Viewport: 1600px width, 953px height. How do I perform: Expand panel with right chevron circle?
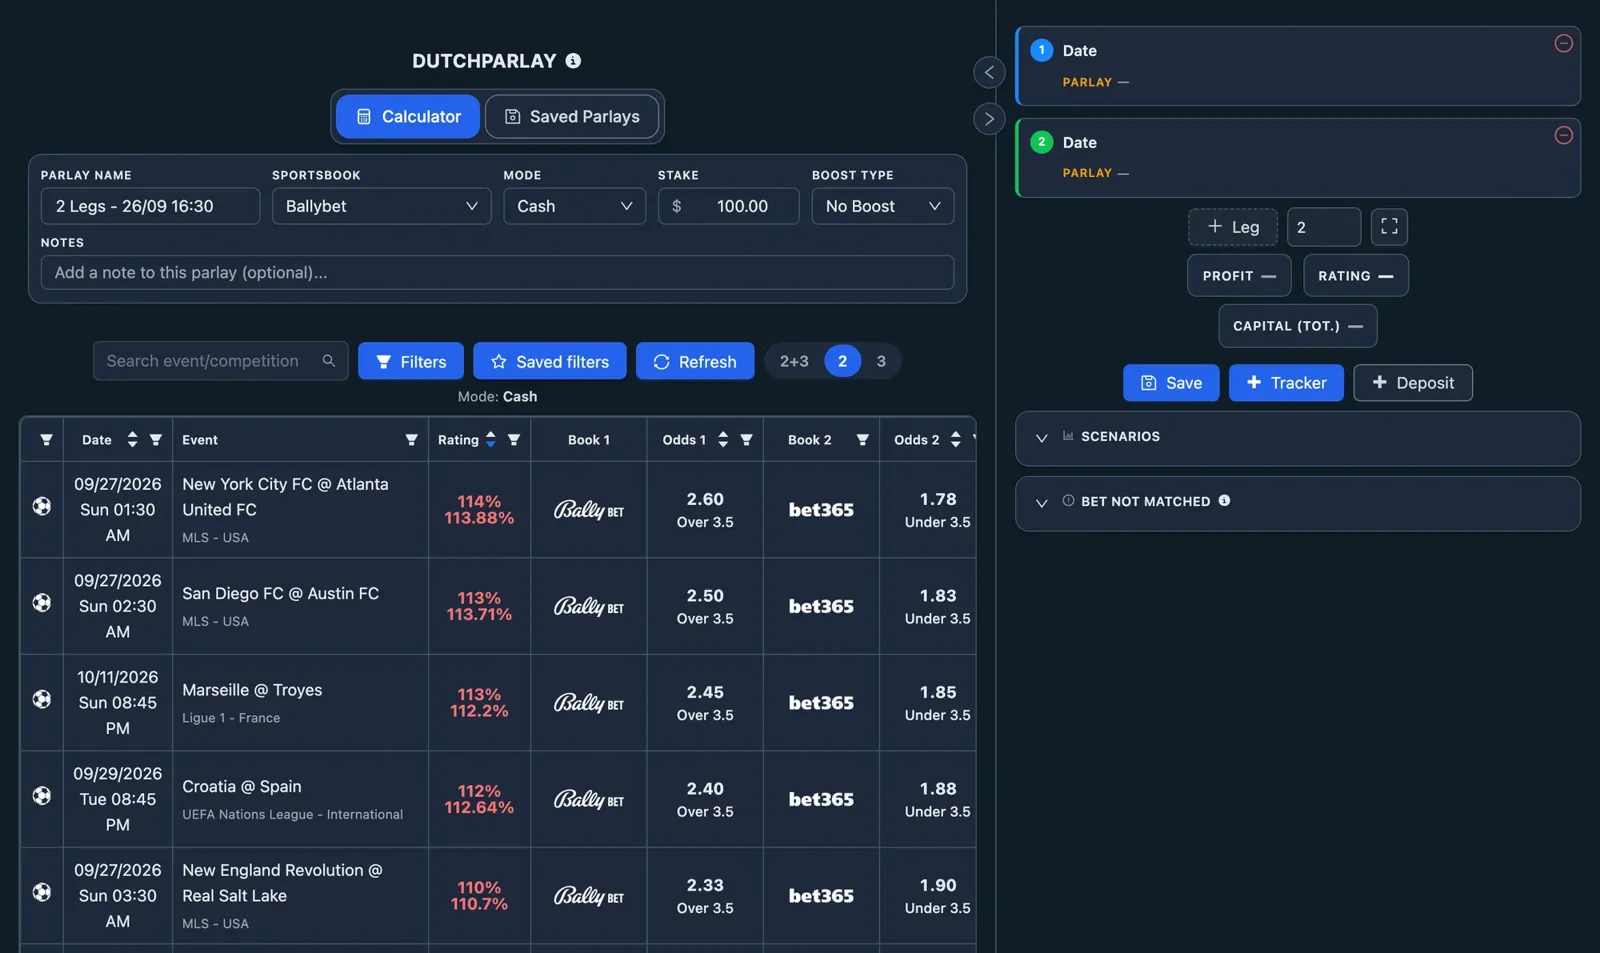point(989,119)
